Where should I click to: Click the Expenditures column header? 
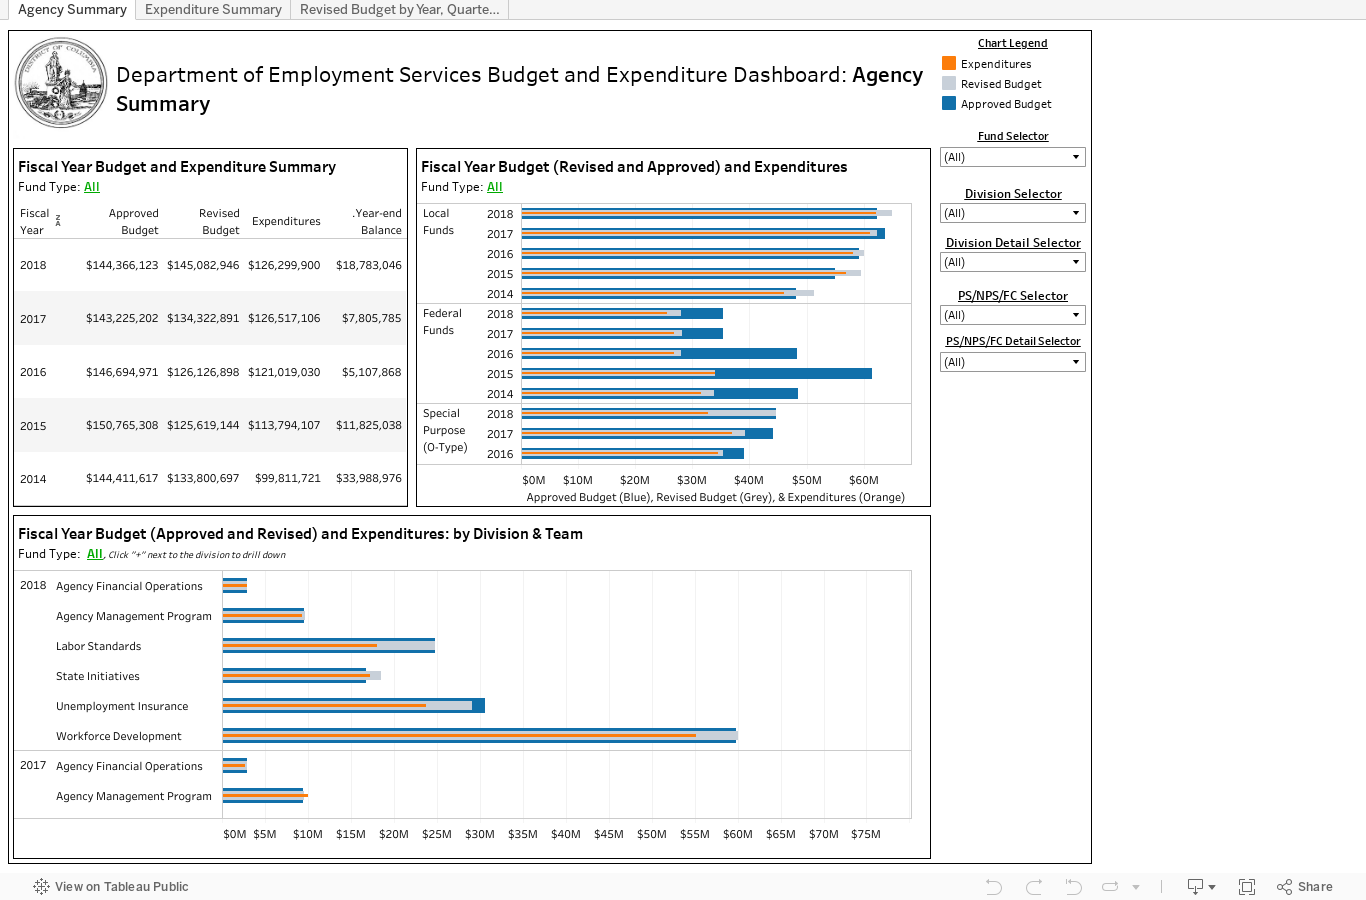[x=286, y=221]
